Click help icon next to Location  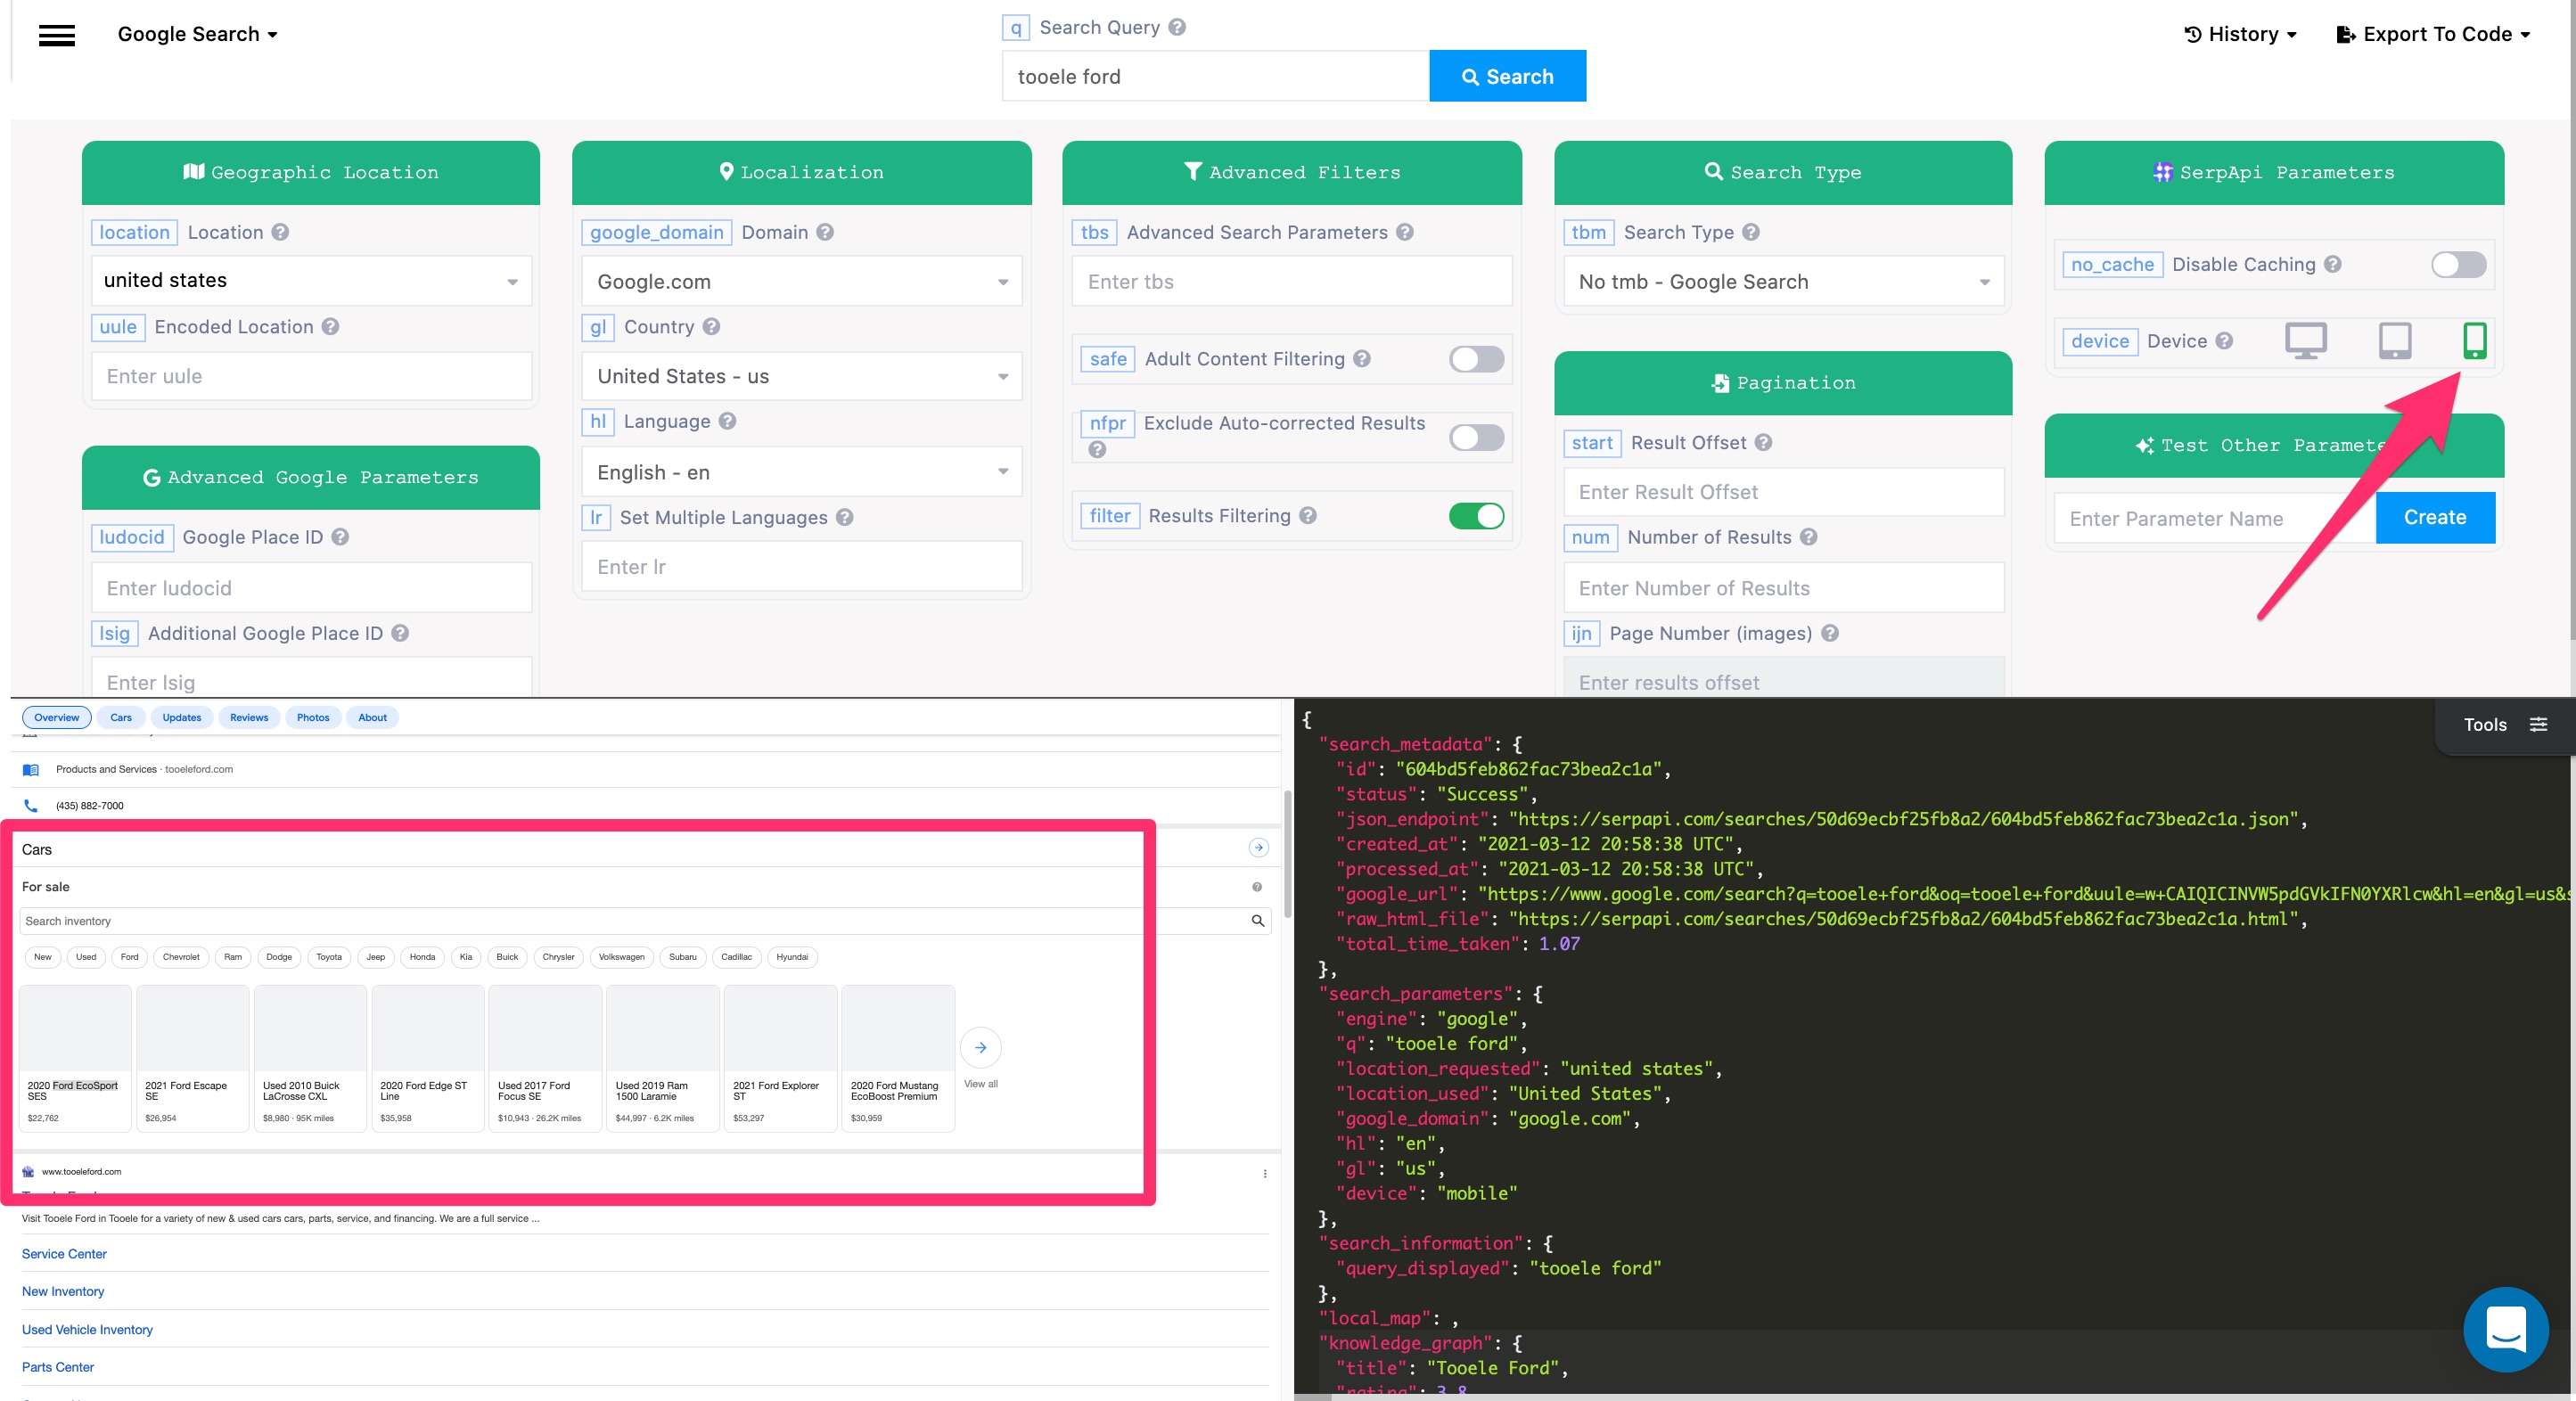click(280, 232)
